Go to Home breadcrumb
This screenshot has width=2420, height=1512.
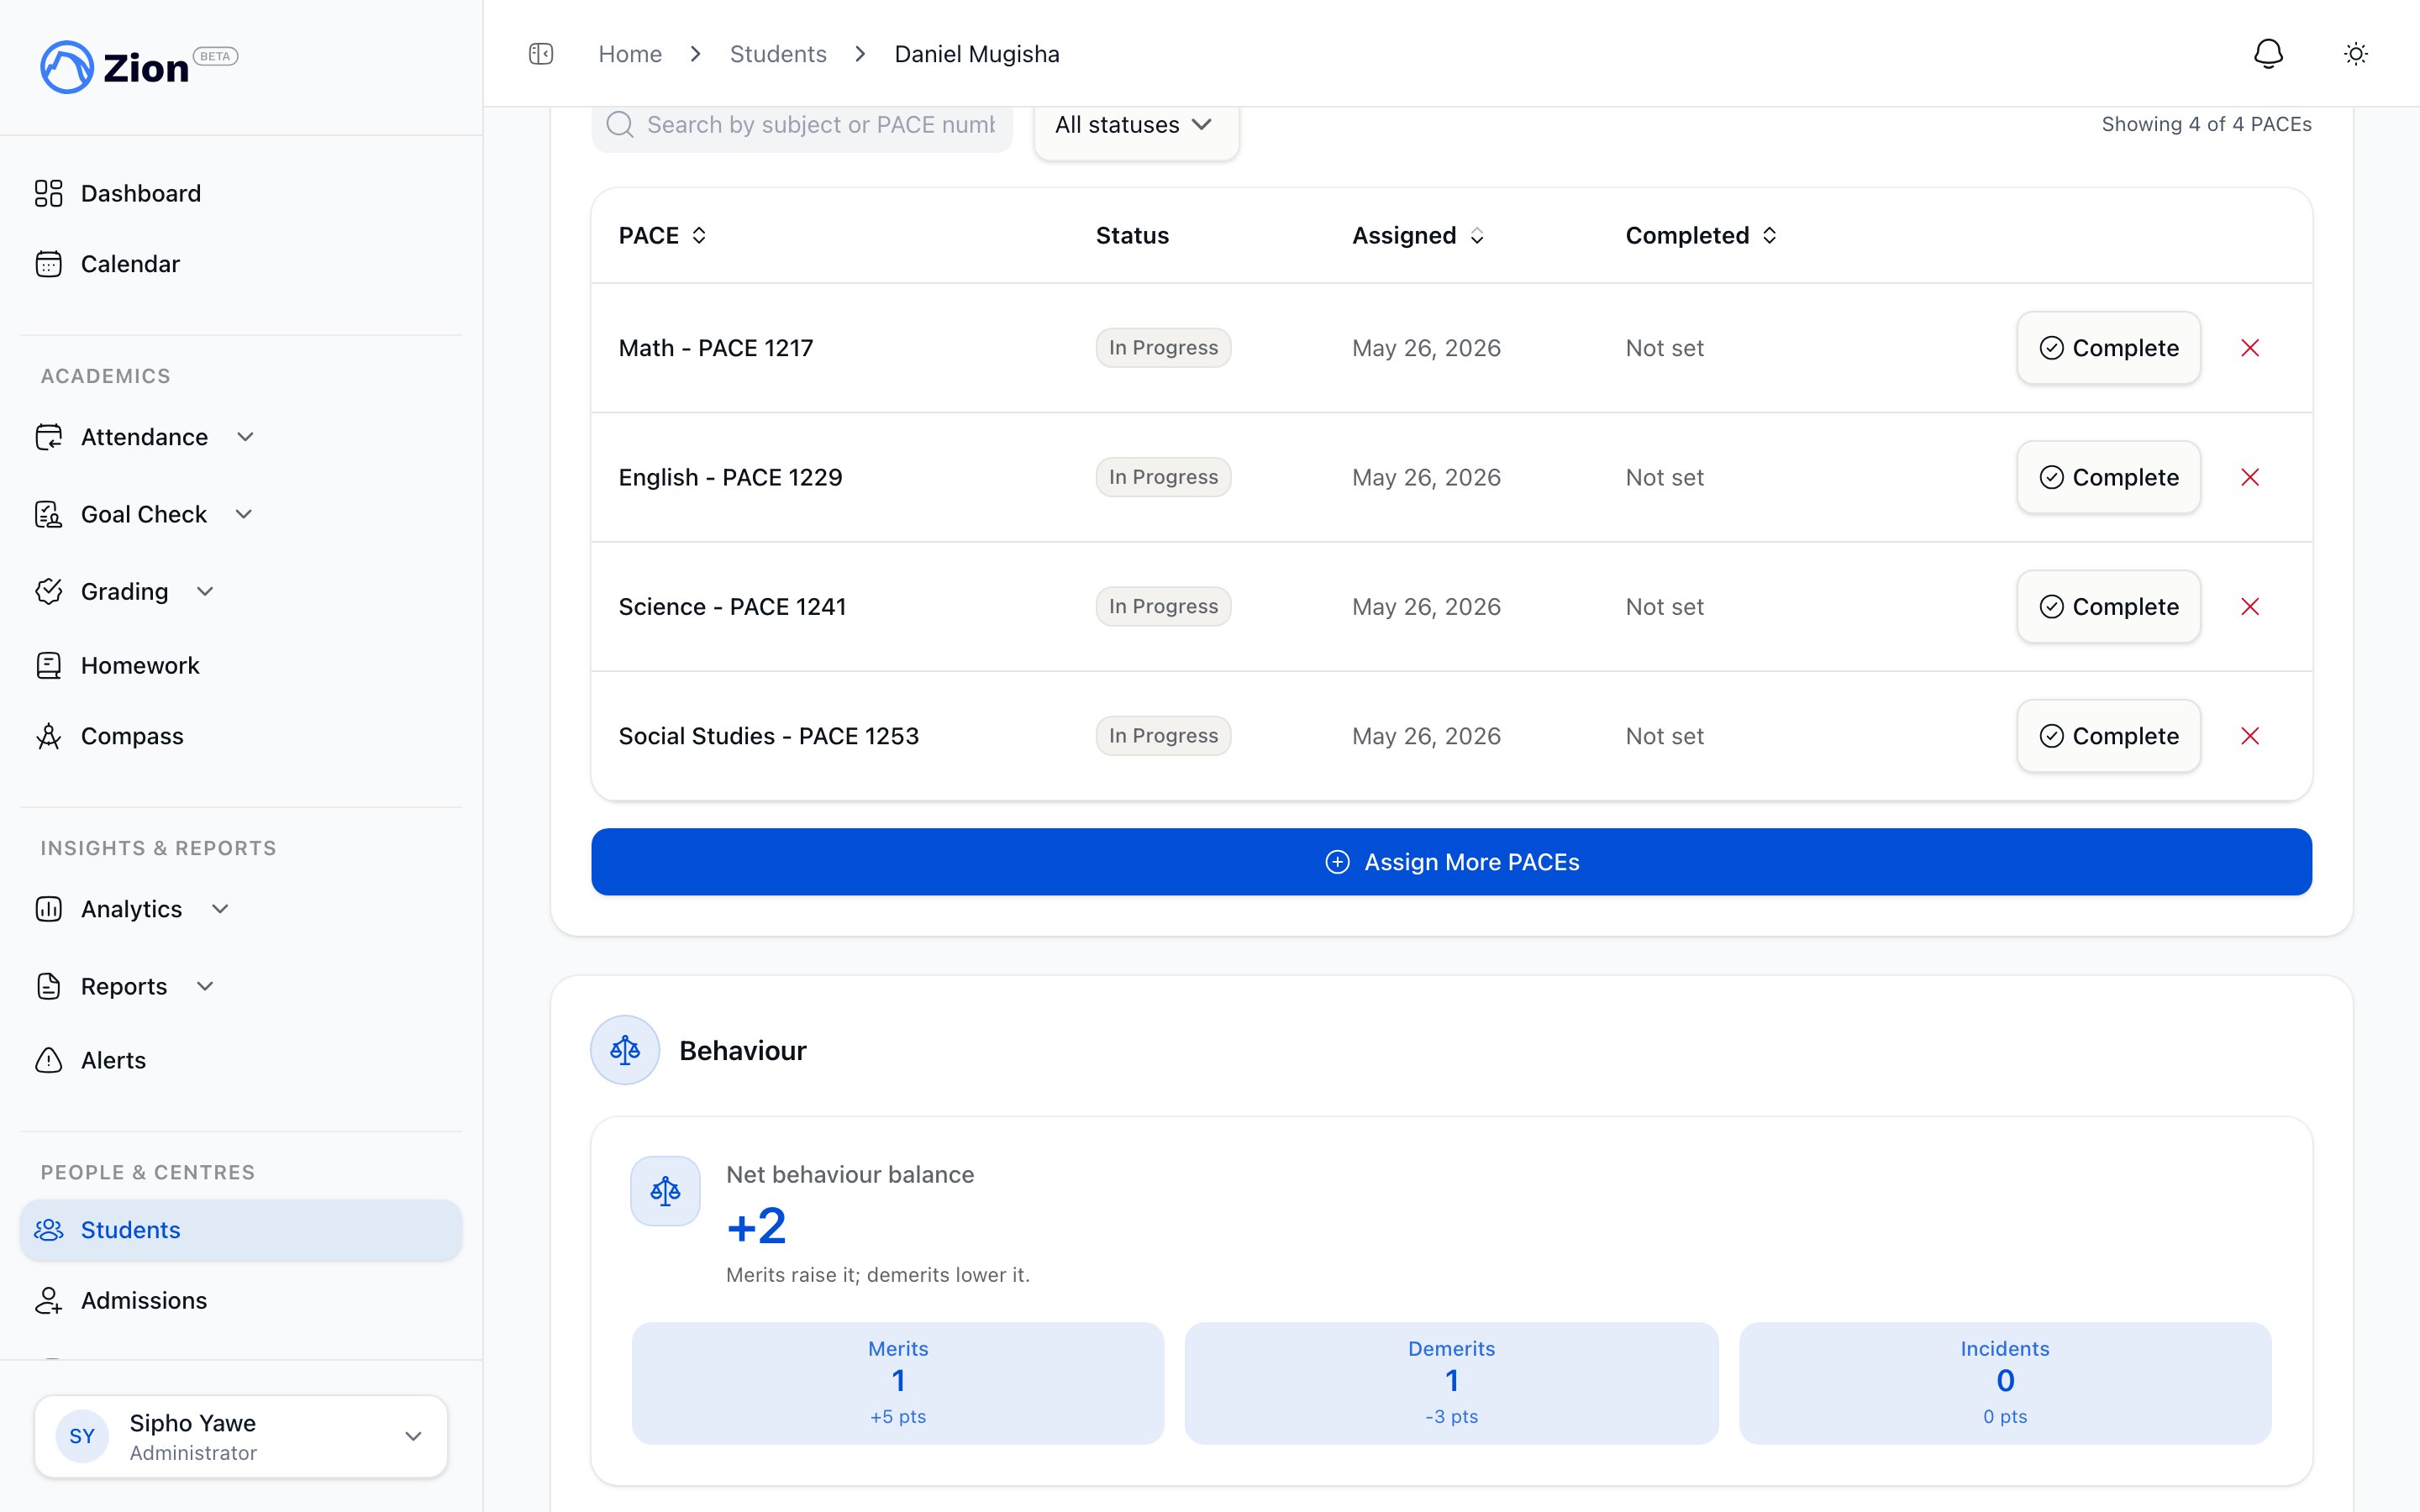pyautogui.click(x=630, y=54)
